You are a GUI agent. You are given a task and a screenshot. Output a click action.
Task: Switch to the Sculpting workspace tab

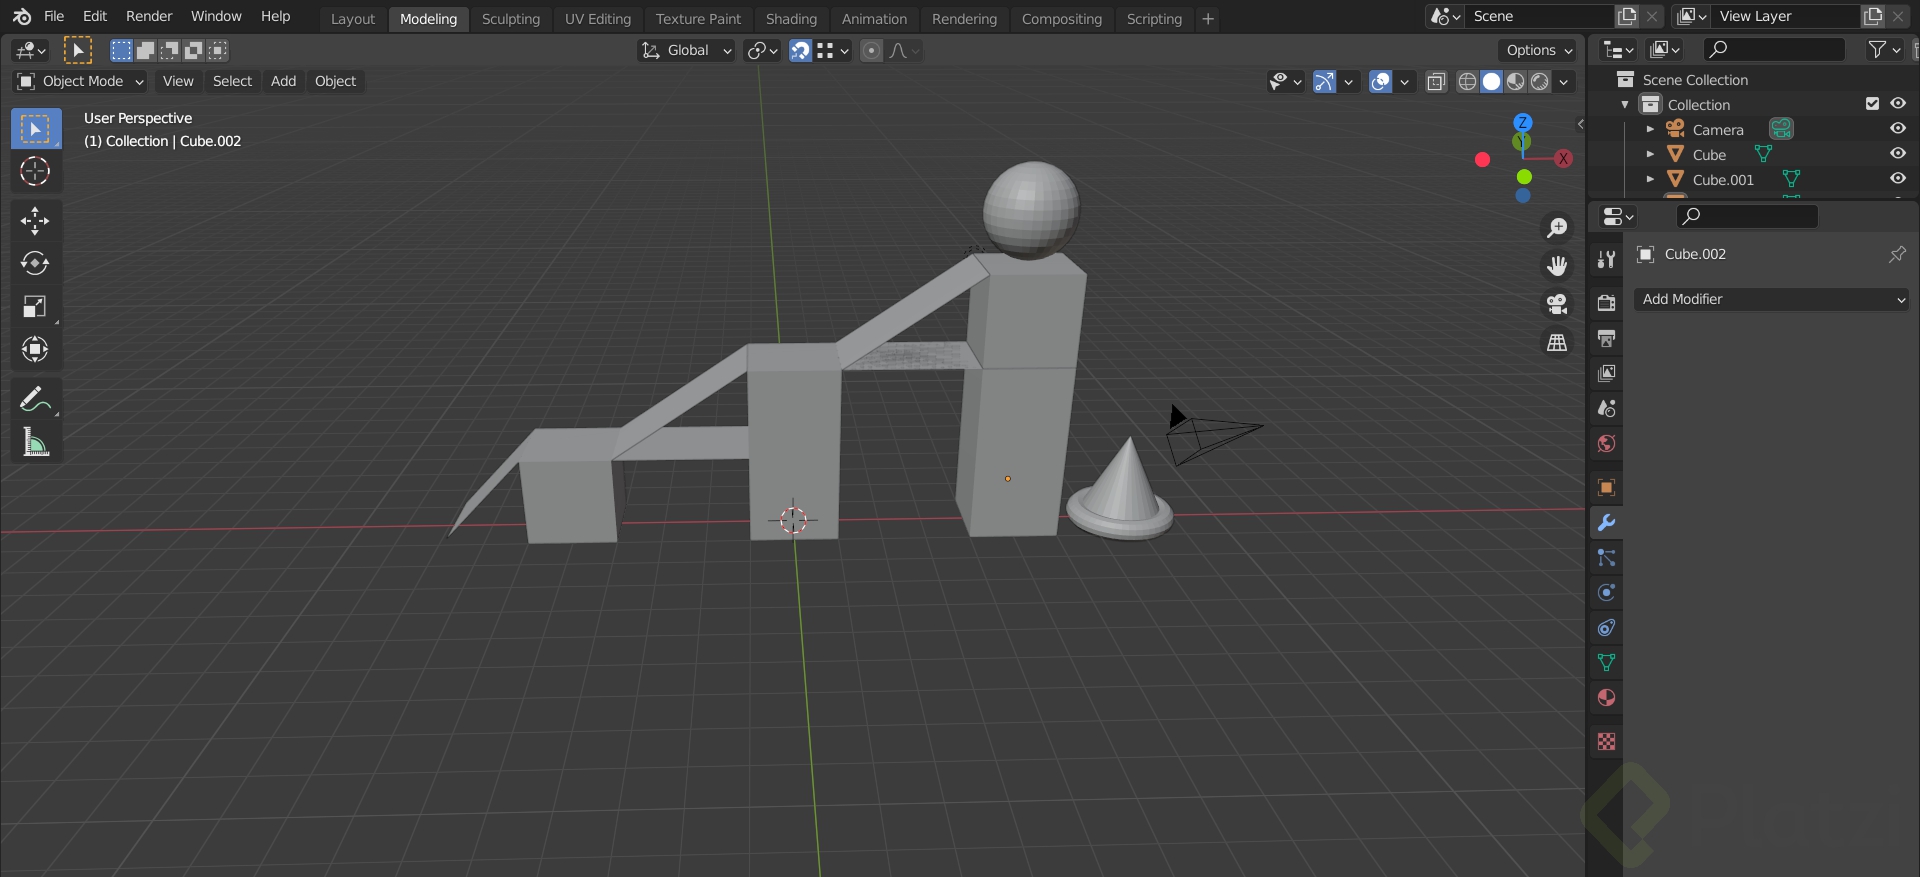510,19
